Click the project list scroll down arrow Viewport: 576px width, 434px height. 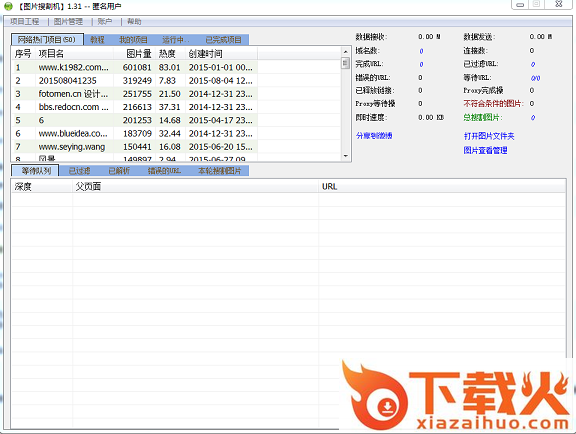[x=345, y=156]
